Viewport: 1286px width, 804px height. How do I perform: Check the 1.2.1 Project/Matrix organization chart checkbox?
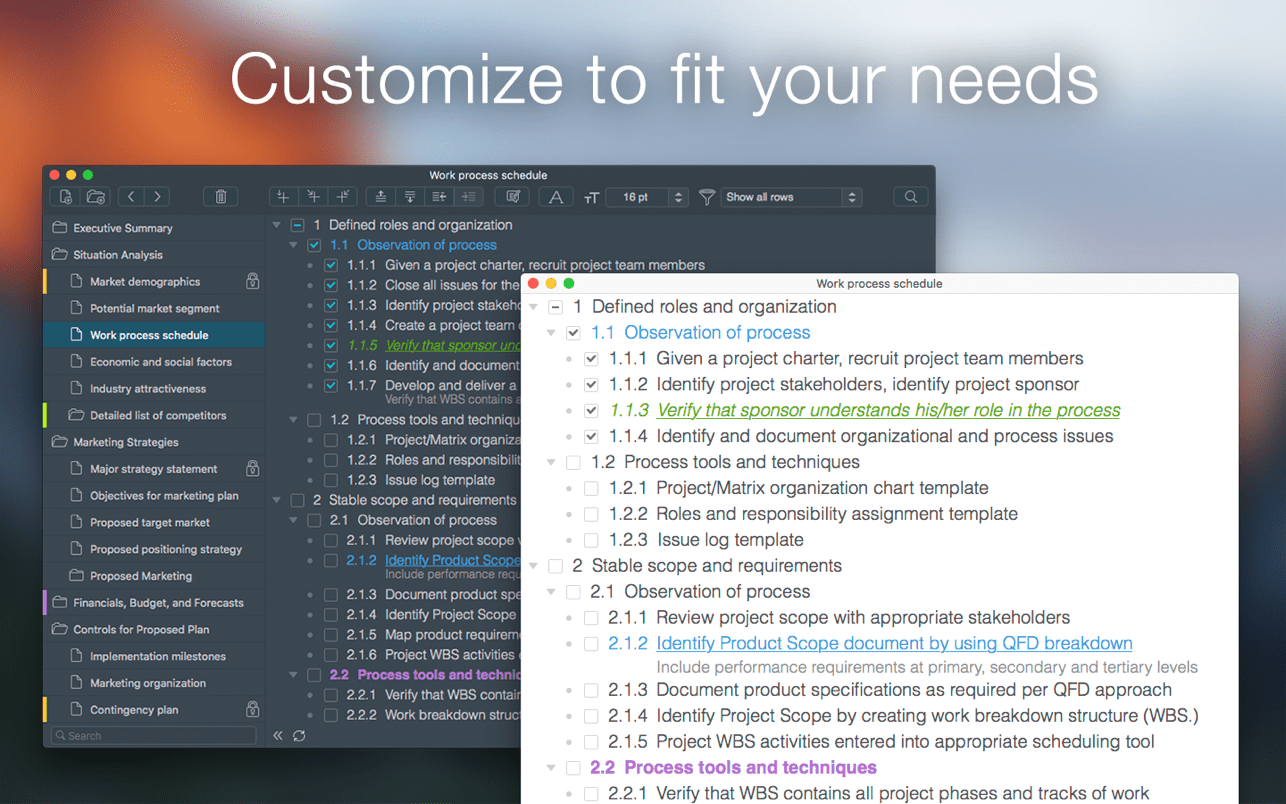[591, 489]
